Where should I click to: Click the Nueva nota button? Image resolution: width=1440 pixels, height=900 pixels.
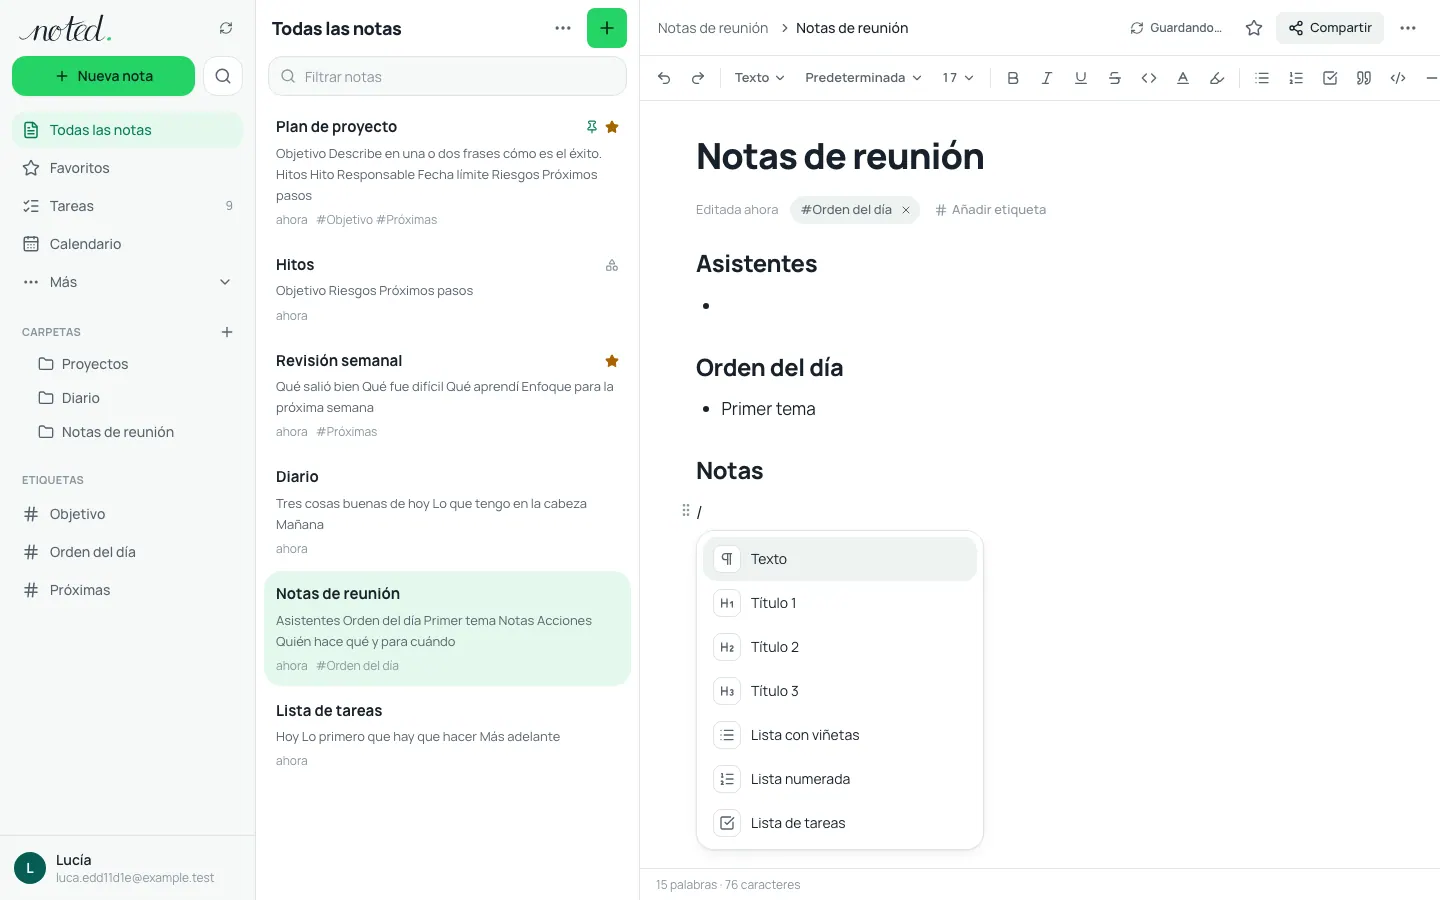104,76
